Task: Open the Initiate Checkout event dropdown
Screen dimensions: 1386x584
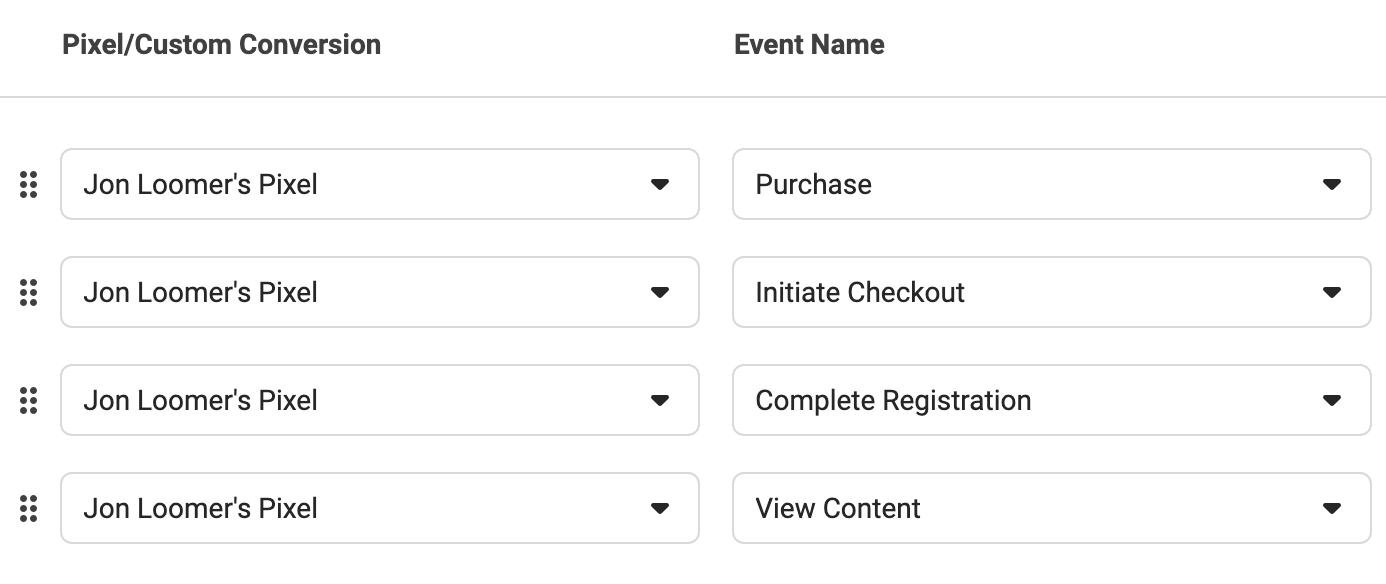Action: pos(1051,292)
